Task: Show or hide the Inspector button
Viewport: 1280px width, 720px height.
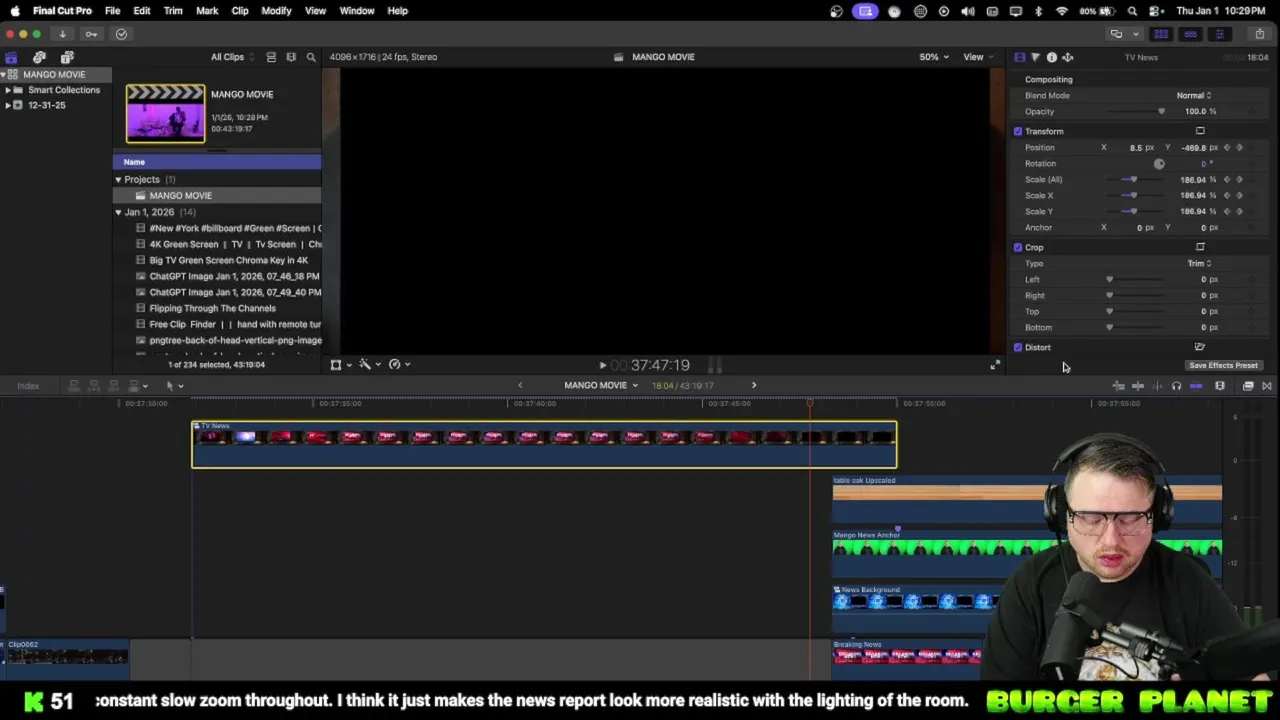Action: [1219, 34]
